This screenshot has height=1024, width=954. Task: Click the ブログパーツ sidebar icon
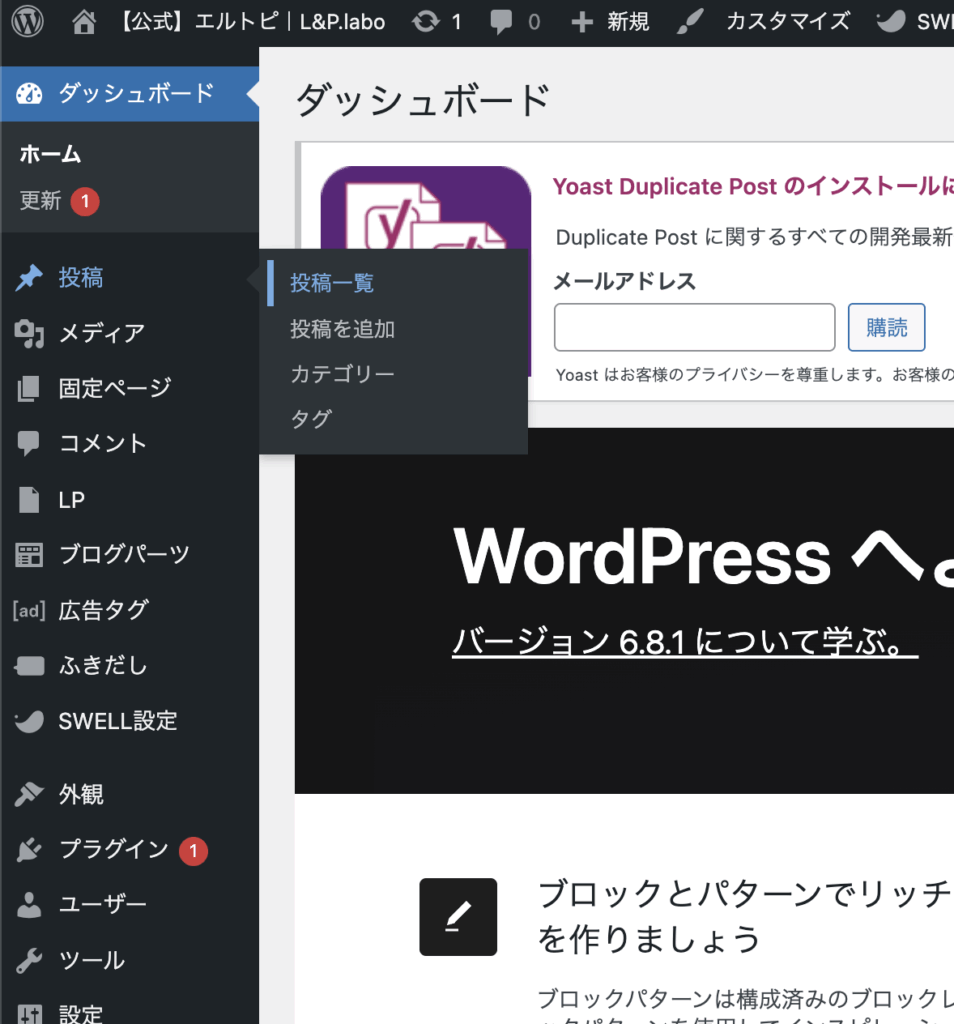pos(29,555)
